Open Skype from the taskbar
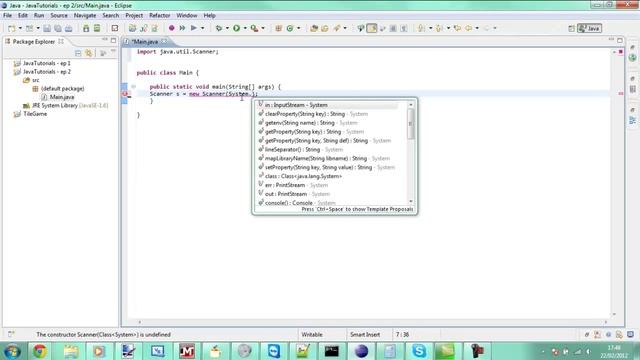 (419, 351)
